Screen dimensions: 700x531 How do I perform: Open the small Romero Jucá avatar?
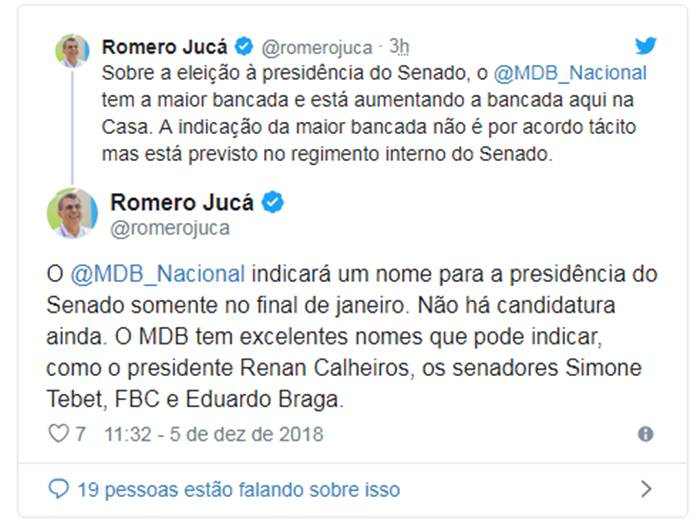click(x=72, y=51)
